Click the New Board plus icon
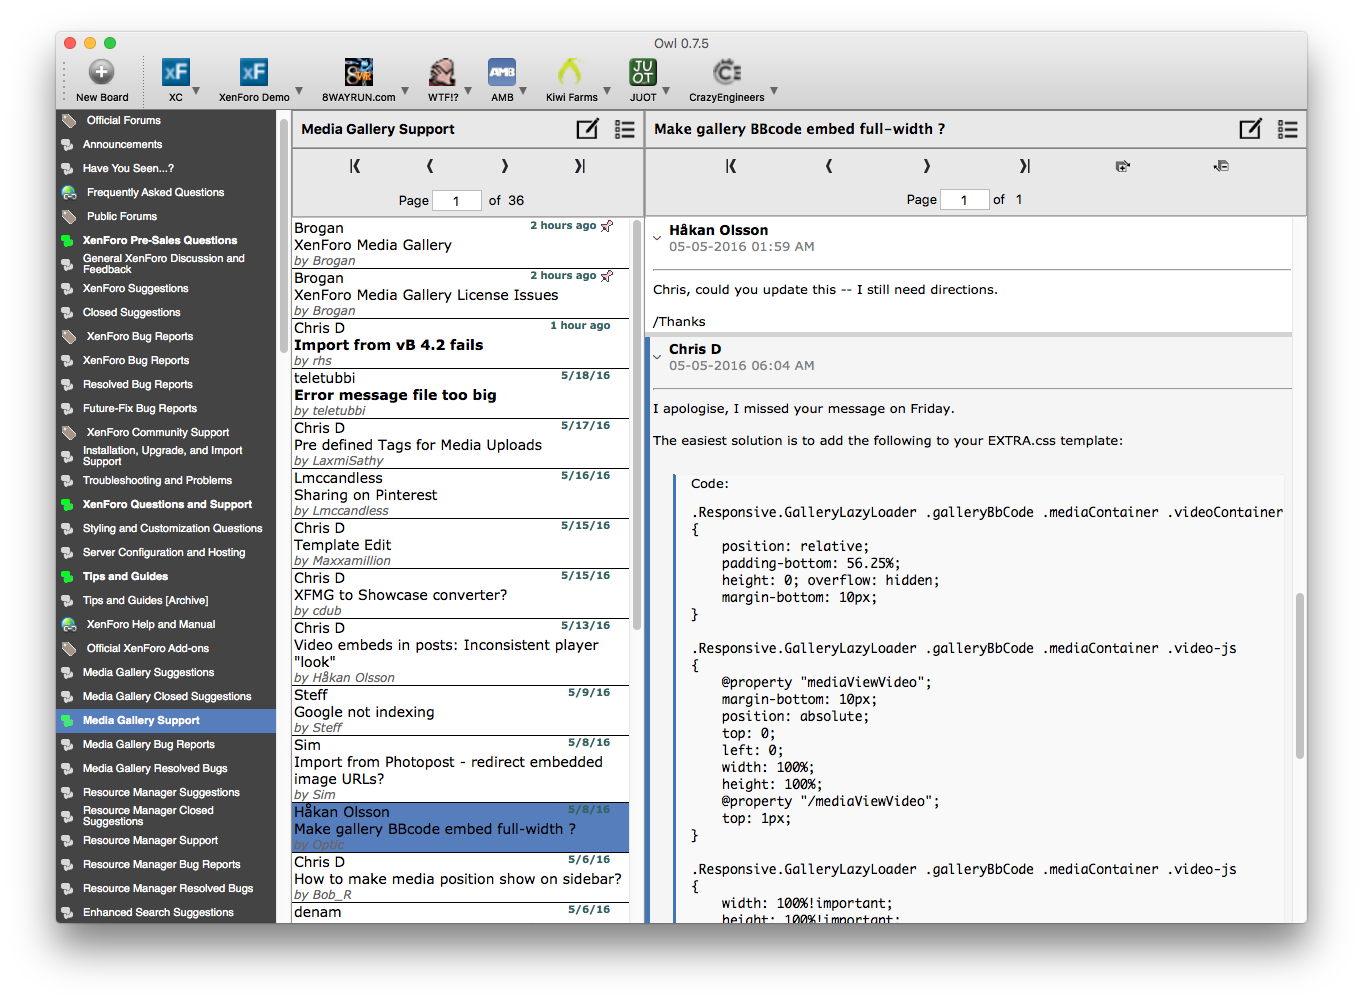Screen dimensions: 1363x1003 coord(102,72)
